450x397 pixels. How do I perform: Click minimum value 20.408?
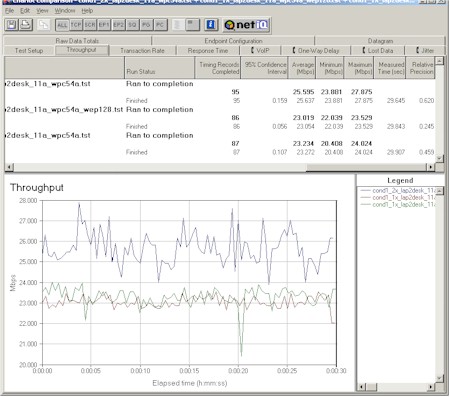tap(331, 143)
